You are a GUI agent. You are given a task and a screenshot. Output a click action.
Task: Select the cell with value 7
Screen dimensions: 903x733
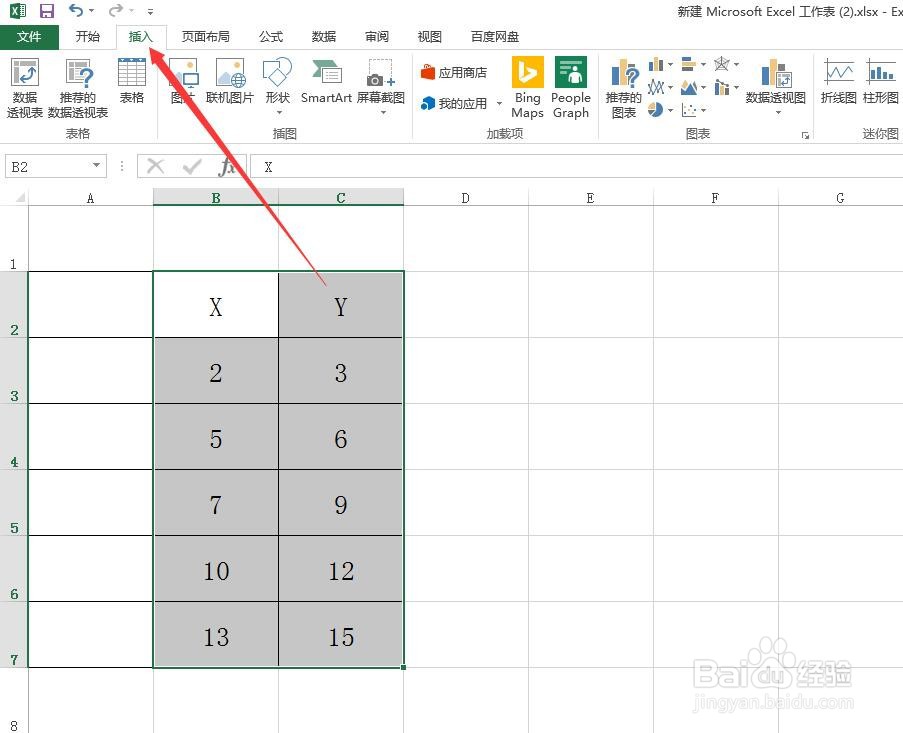(x=216, y=503)
